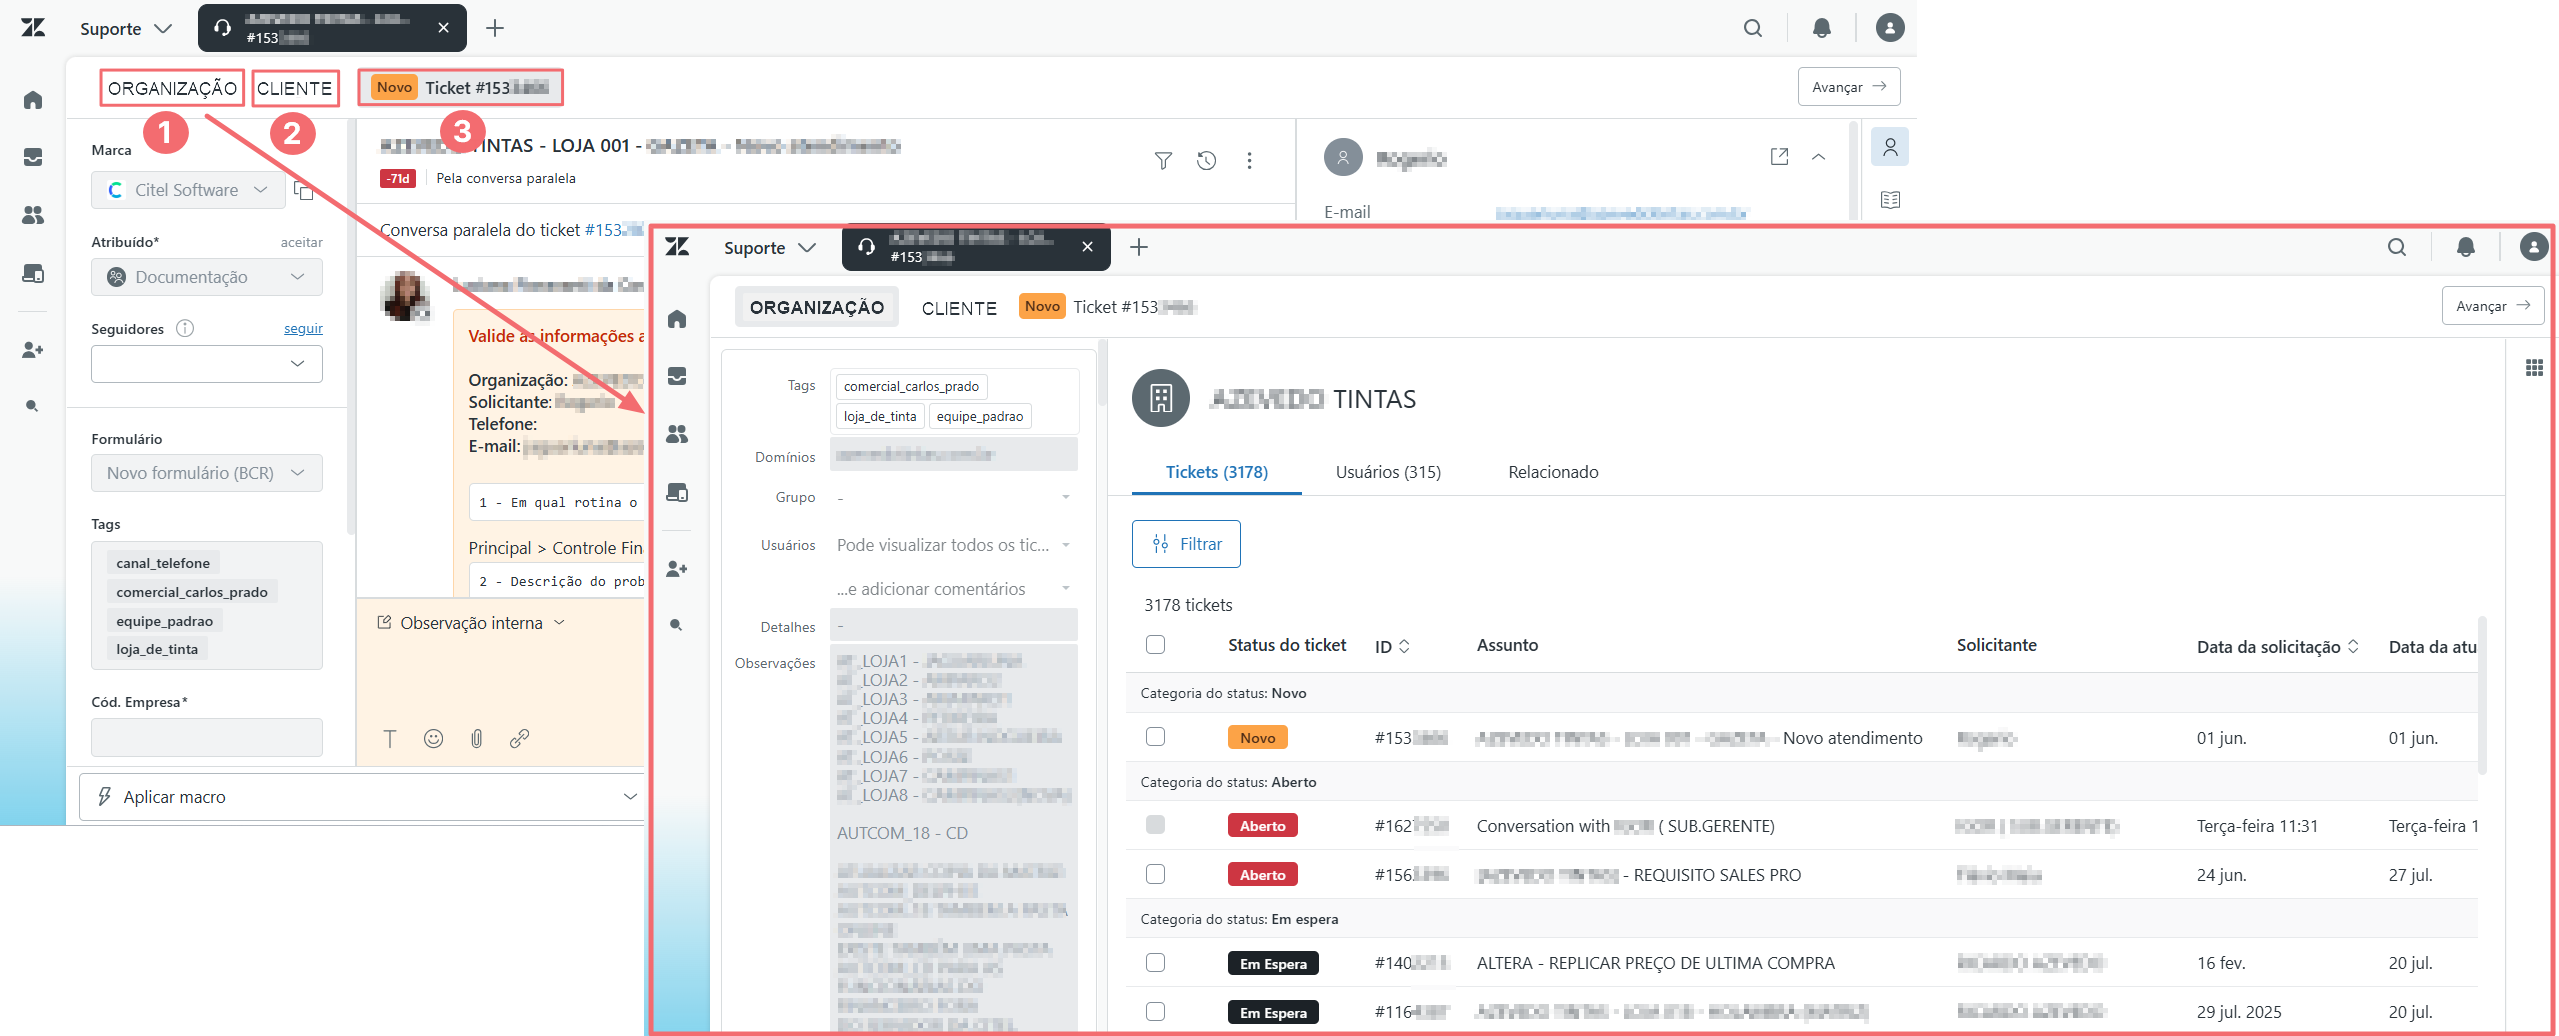Open ORGANIZAÇÃO tab in back window

tap(172, 88)
